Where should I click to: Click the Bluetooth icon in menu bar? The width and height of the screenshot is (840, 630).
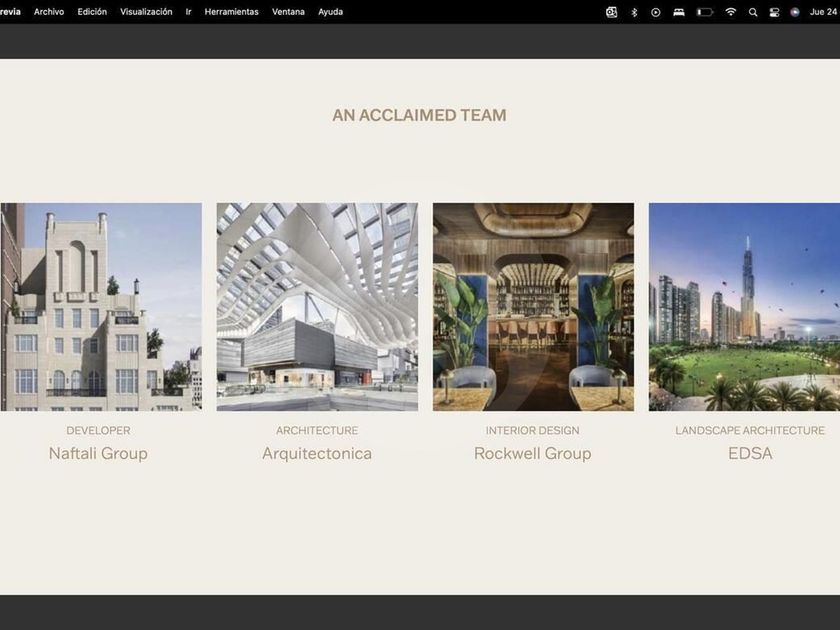pyautogui.click(x=634, y=12)
